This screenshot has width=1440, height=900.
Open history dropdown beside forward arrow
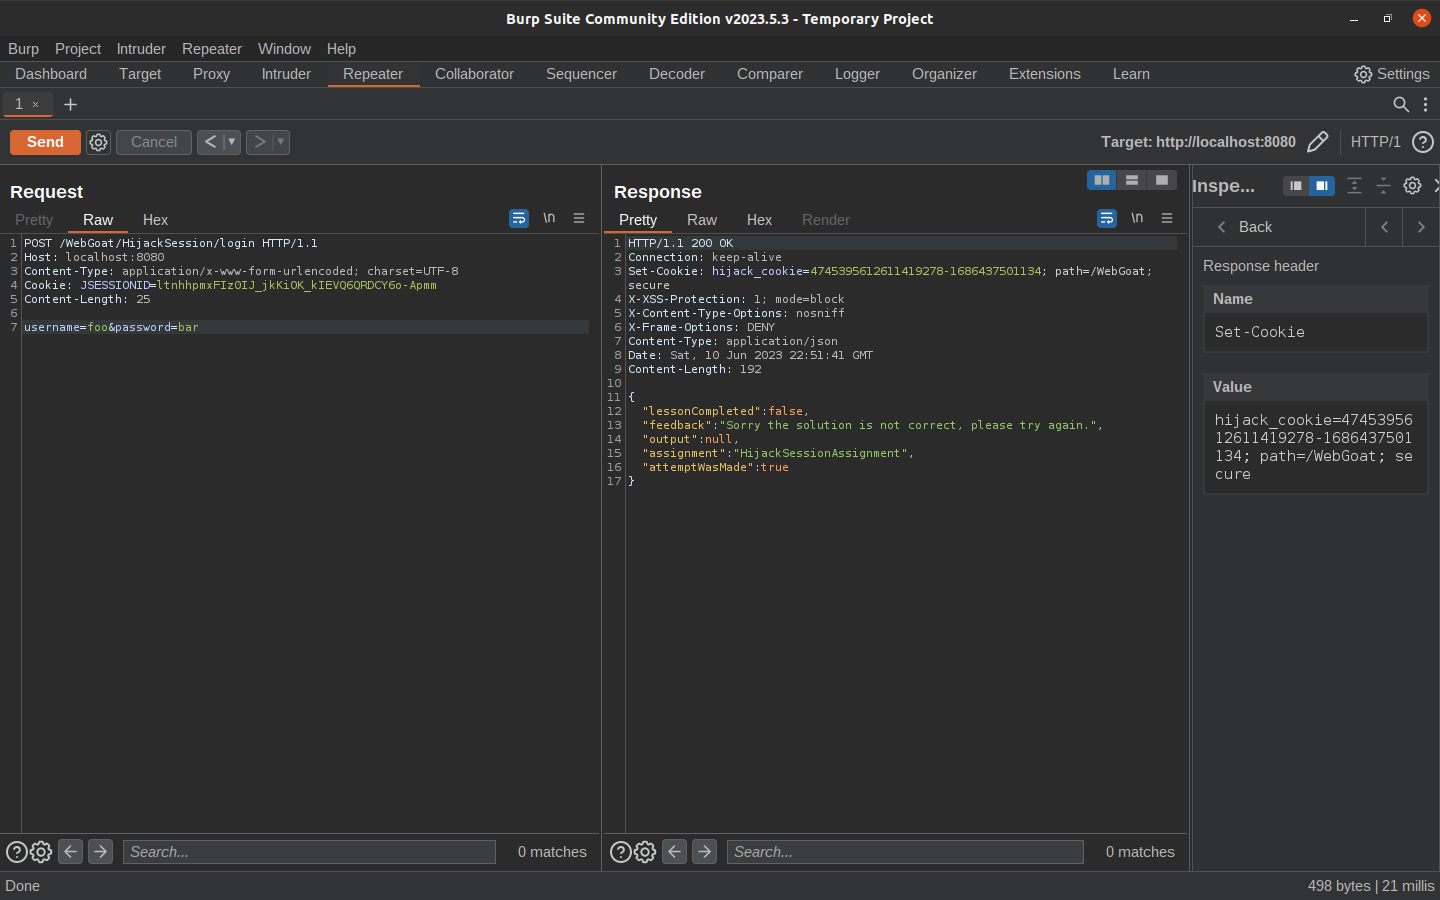point(281,142)
